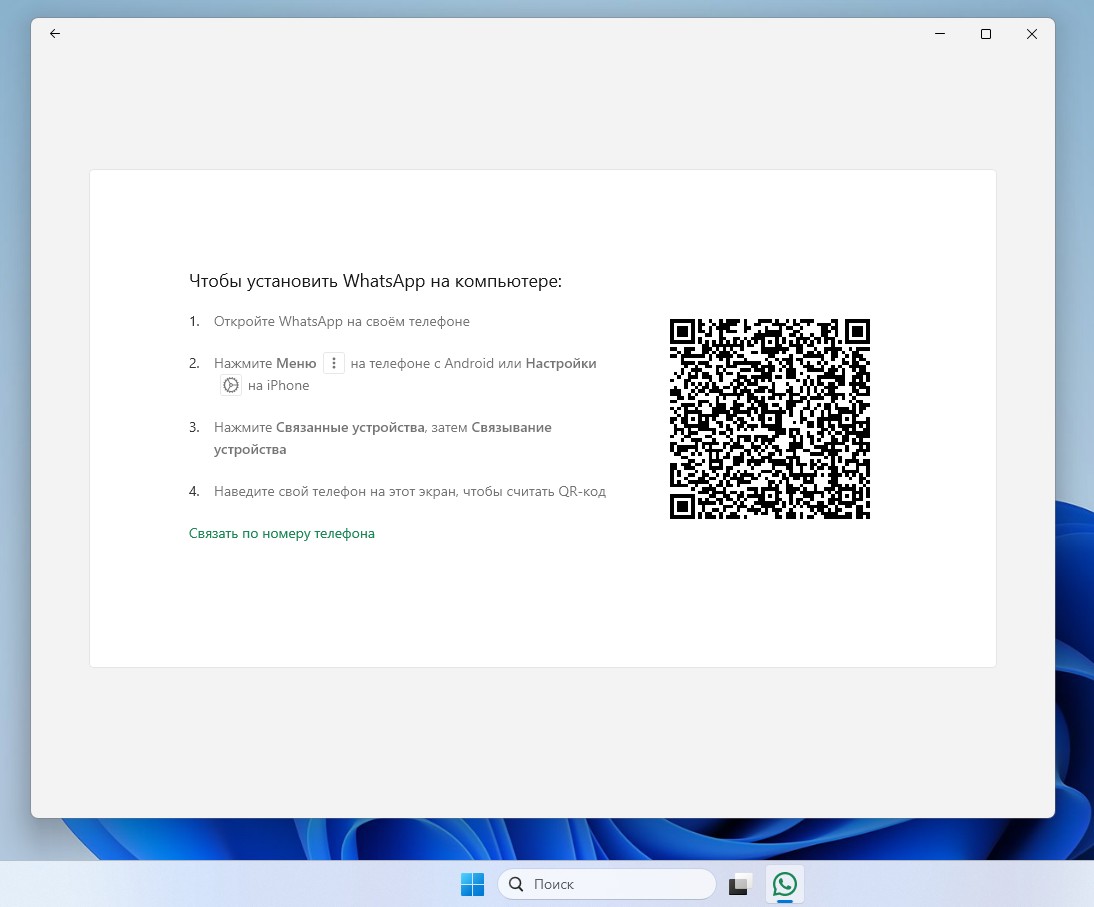Click the WhatsApp taskbar icon
Image resolution: width=1094 pixels, height=907 pixels.
pyautogui.click(x=785, y=884)
